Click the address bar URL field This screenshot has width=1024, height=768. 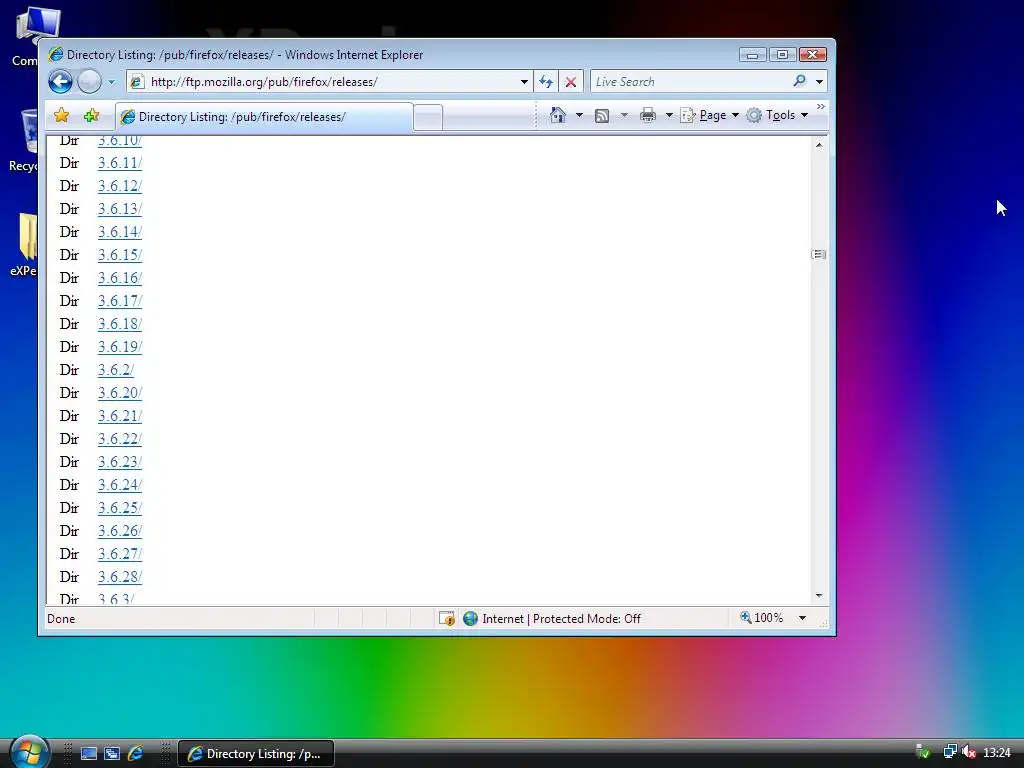click(327, 82)
